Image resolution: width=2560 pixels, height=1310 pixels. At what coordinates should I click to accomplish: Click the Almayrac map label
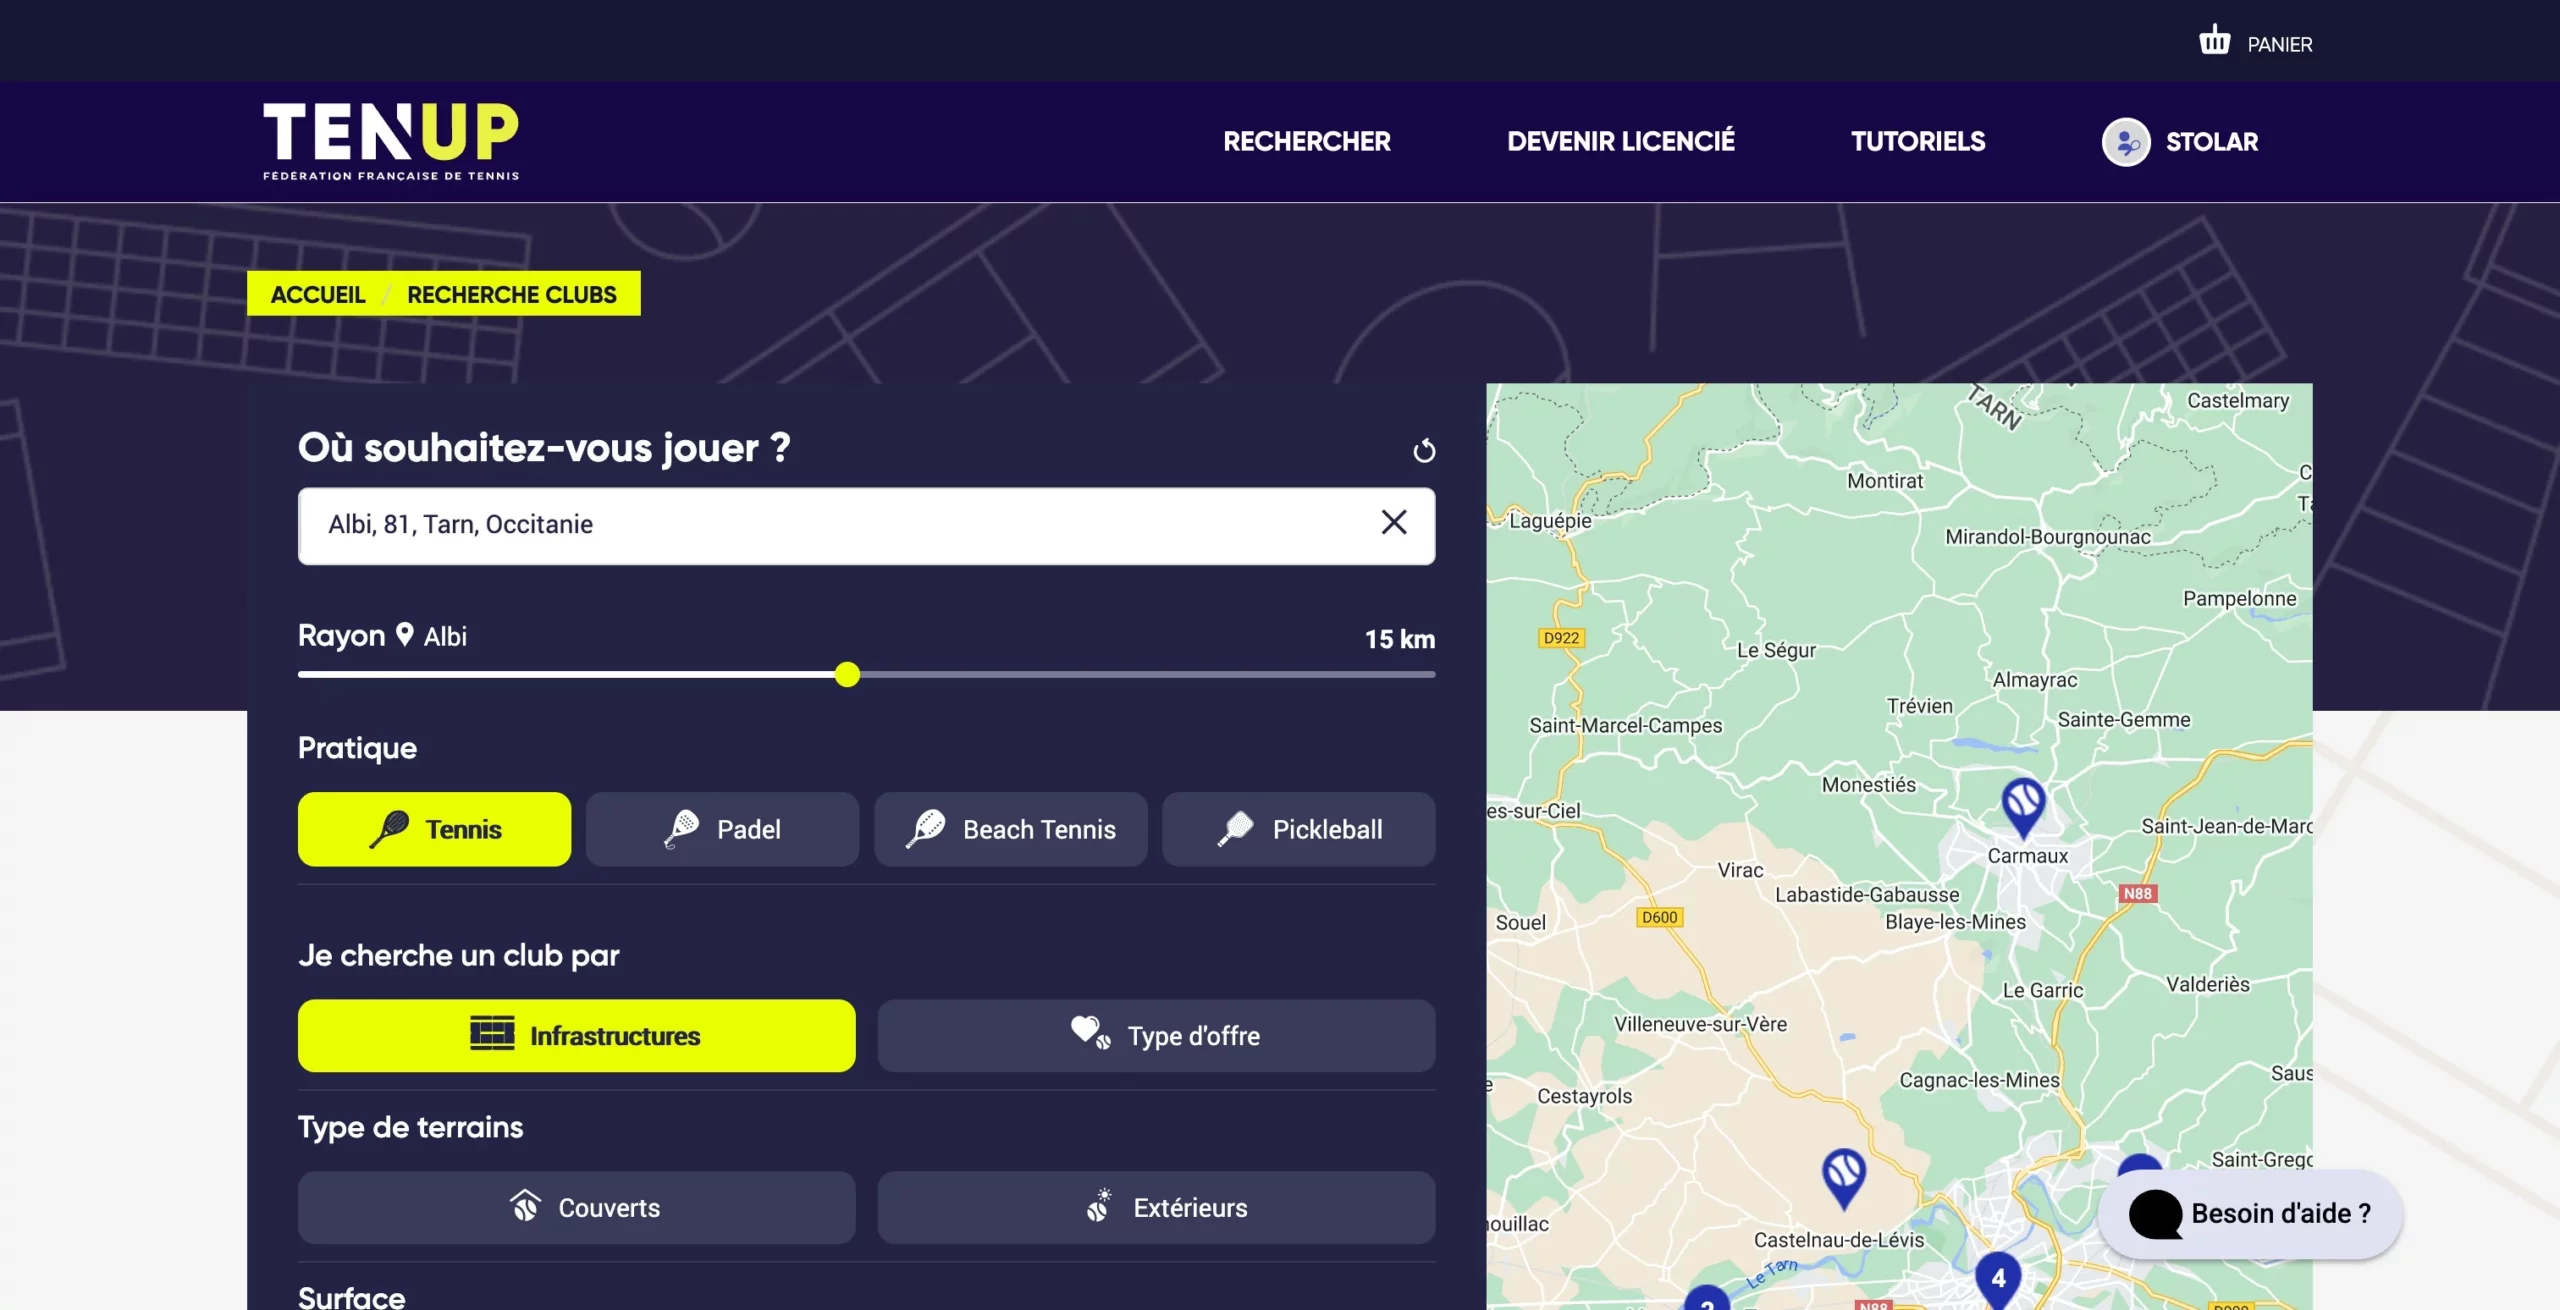(x=2034, y=680)
